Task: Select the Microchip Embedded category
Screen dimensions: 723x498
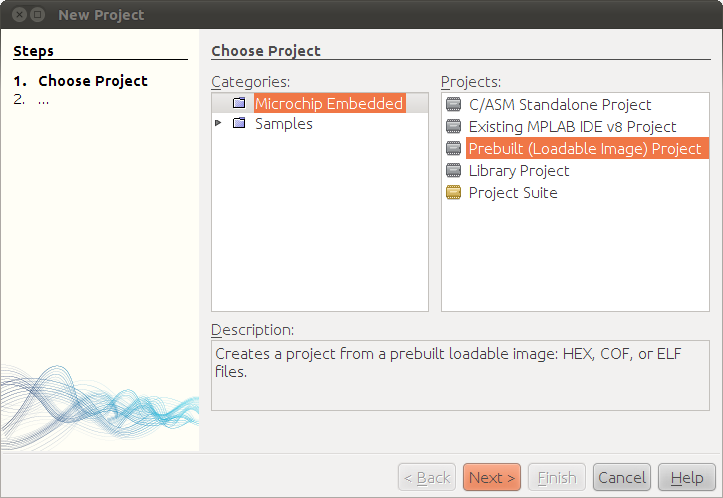Action: click(329, 103)
